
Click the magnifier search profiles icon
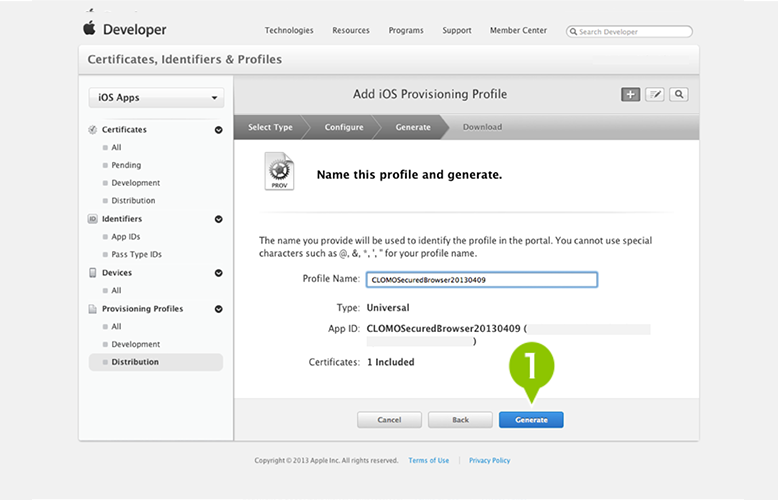click(x=679, y=94)
